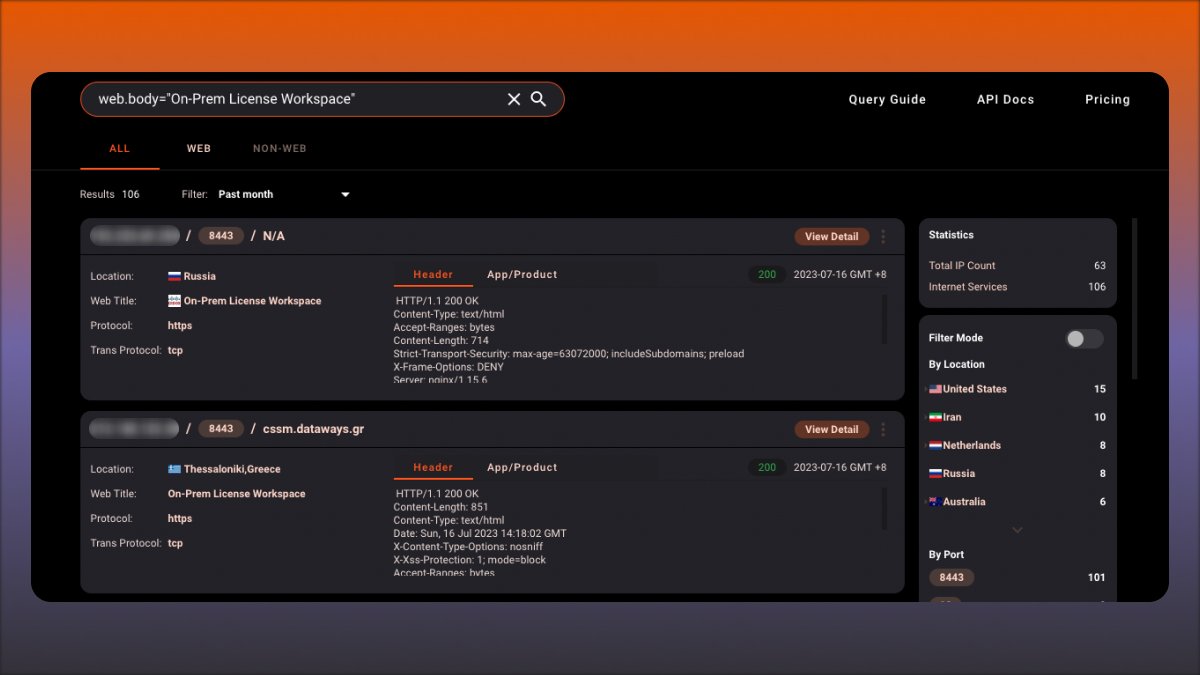Image resolution: width=1200 pixels, height=675 pixels.
Task: Clear the search query with the X icon
Action: (514, 99)
